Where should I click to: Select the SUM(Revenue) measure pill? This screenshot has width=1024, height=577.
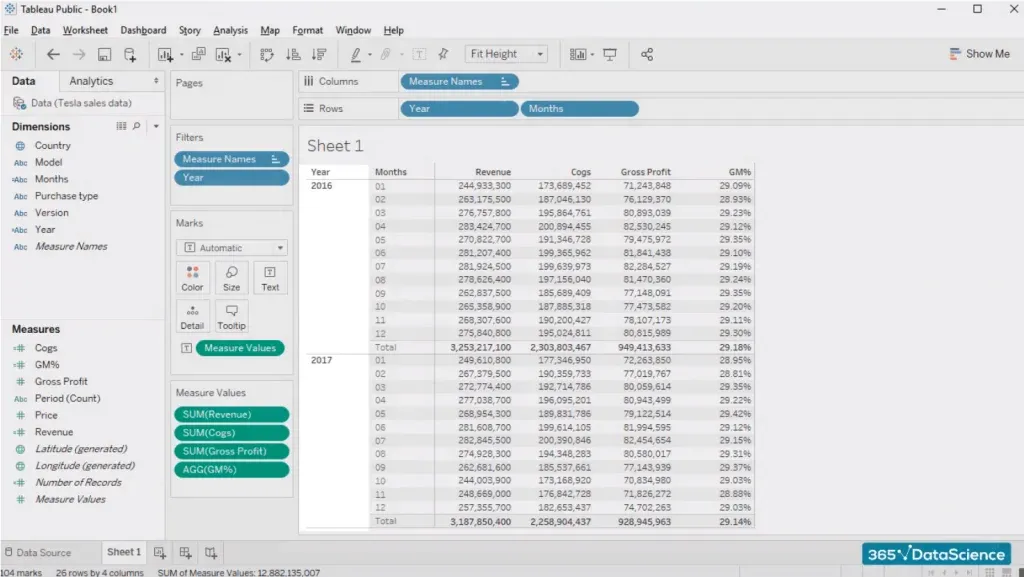(x=232, y=415)
